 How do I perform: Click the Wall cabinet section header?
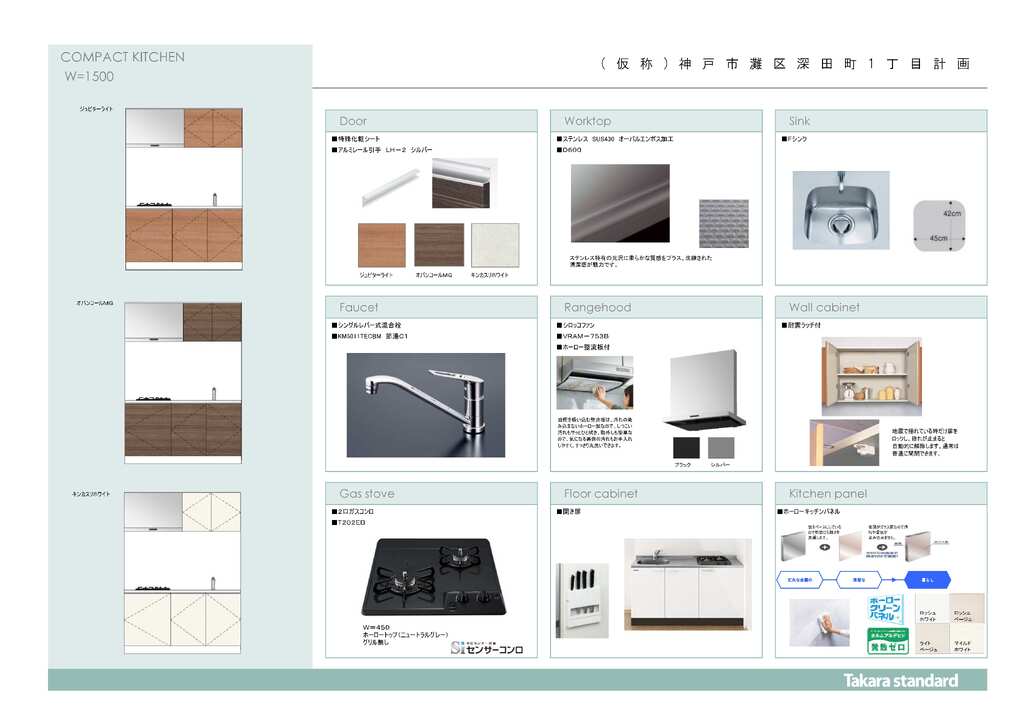[x=824, y=307]
